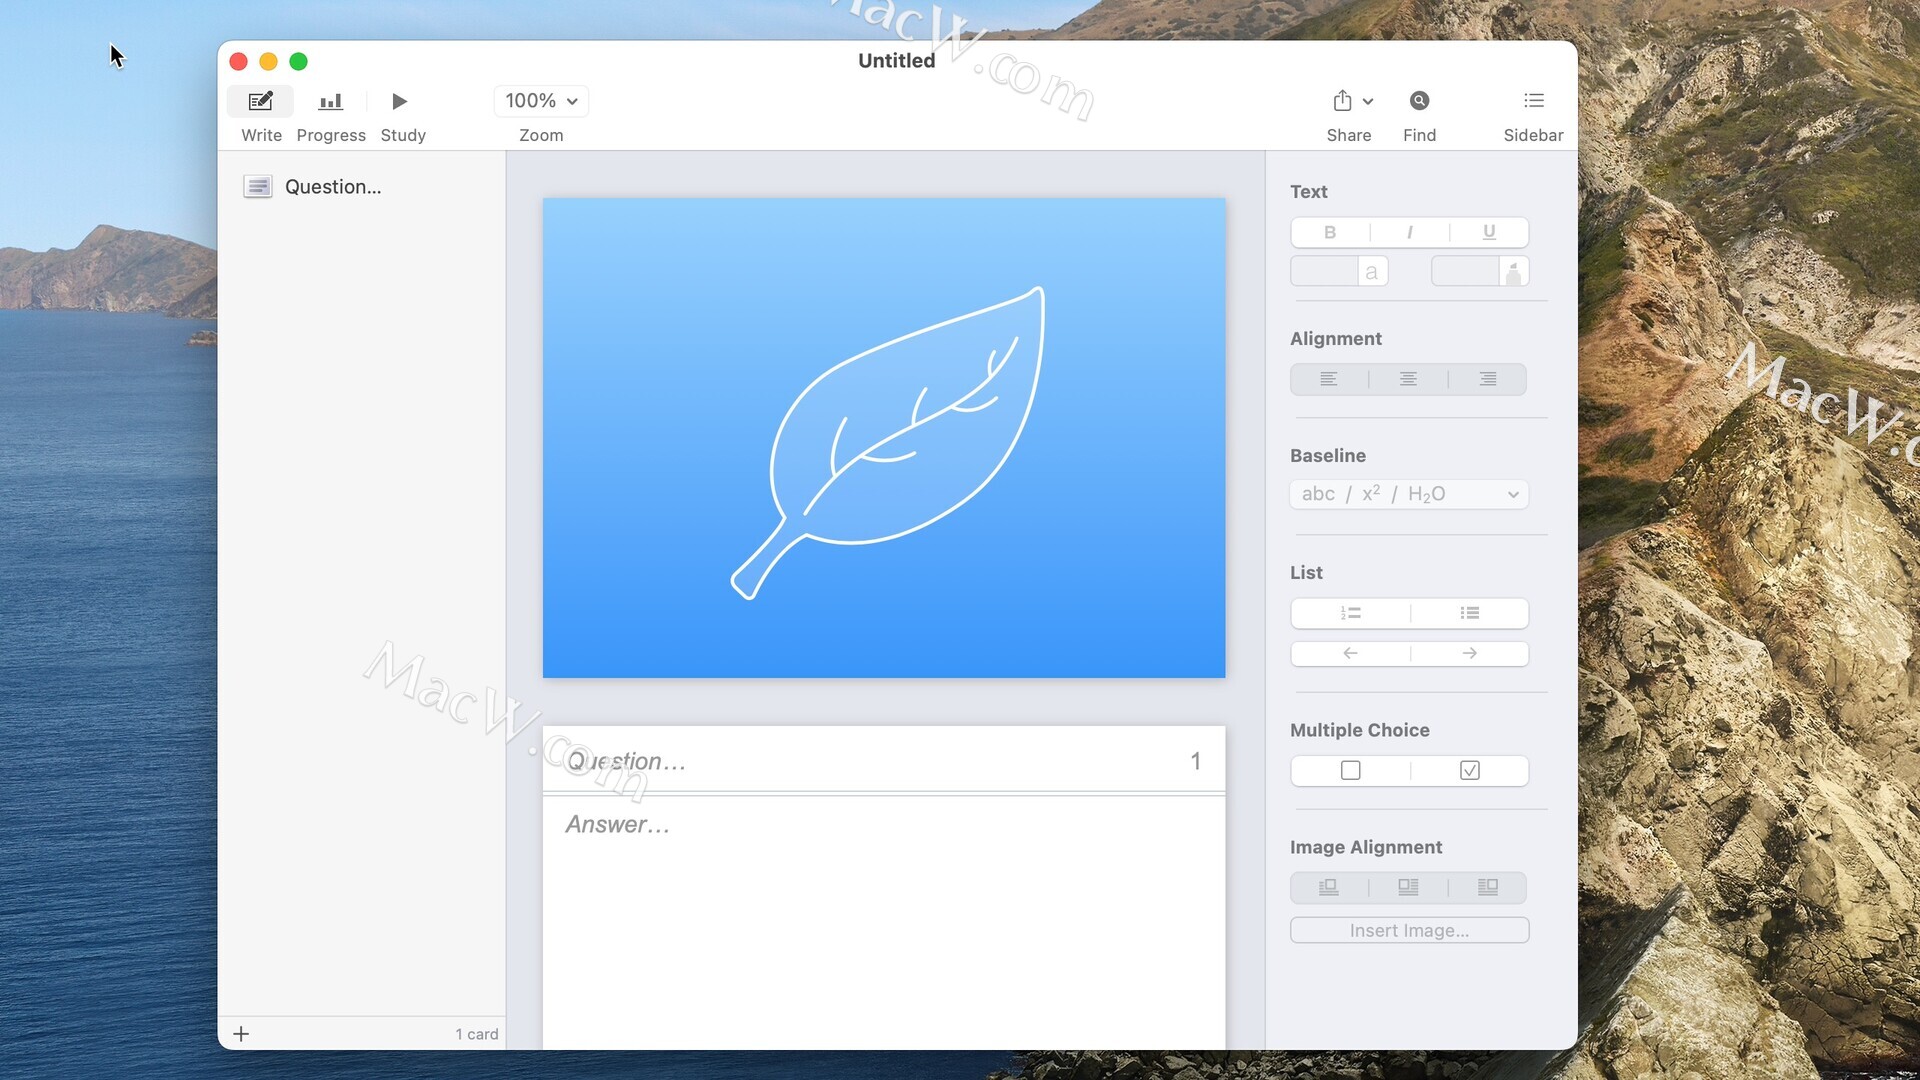
Task: Click card number 1 label
Action: coord(1195,761)
